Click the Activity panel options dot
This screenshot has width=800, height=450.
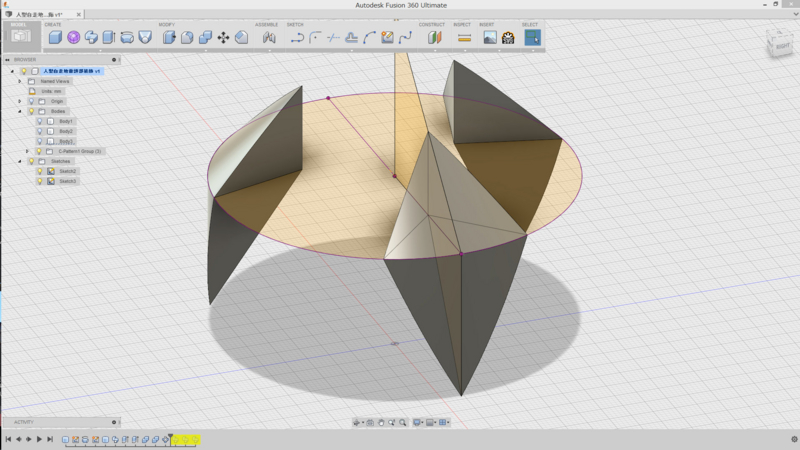[x=114, y=422]
